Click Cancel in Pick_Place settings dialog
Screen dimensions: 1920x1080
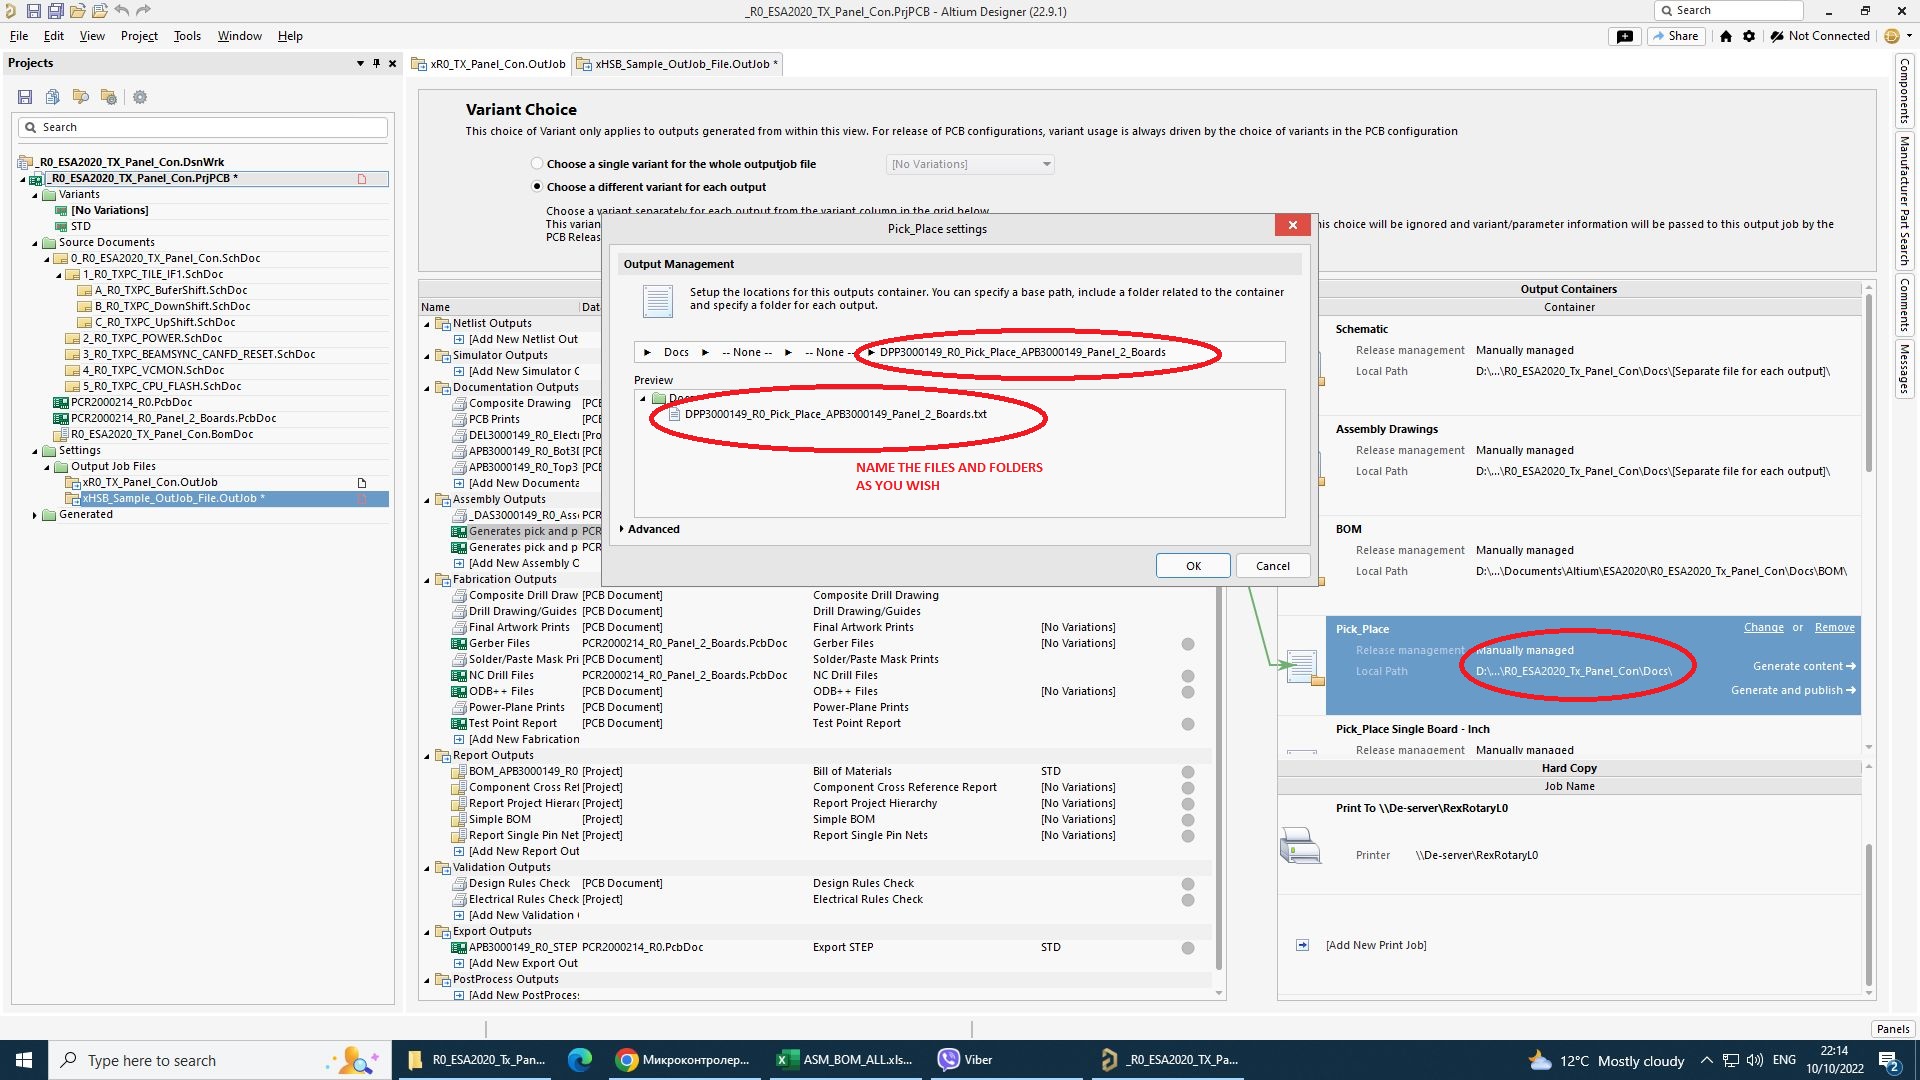(1273, 566)
